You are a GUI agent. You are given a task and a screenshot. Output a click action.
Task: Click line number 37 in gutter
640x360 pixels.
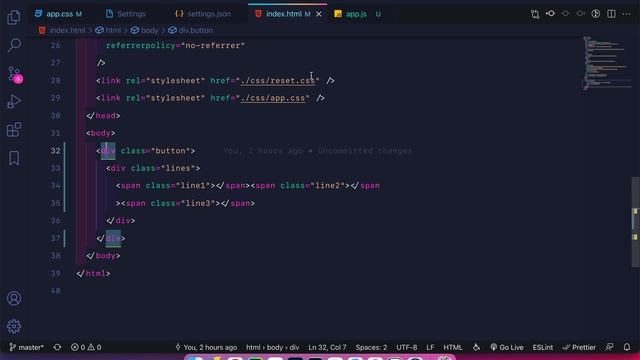tap(56, 238)
